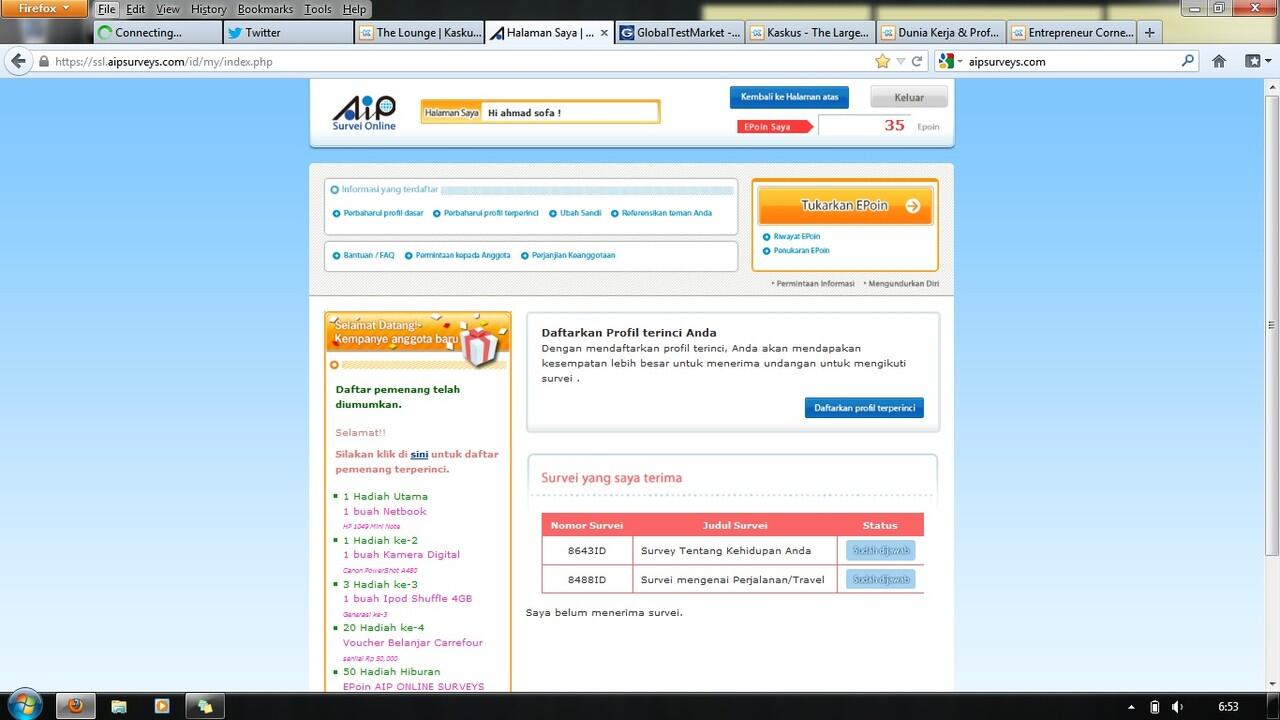Open Perbaharui profil dasar link
Image resolution: width=1280 pixels, height=720 pixels.
[383, 213]
